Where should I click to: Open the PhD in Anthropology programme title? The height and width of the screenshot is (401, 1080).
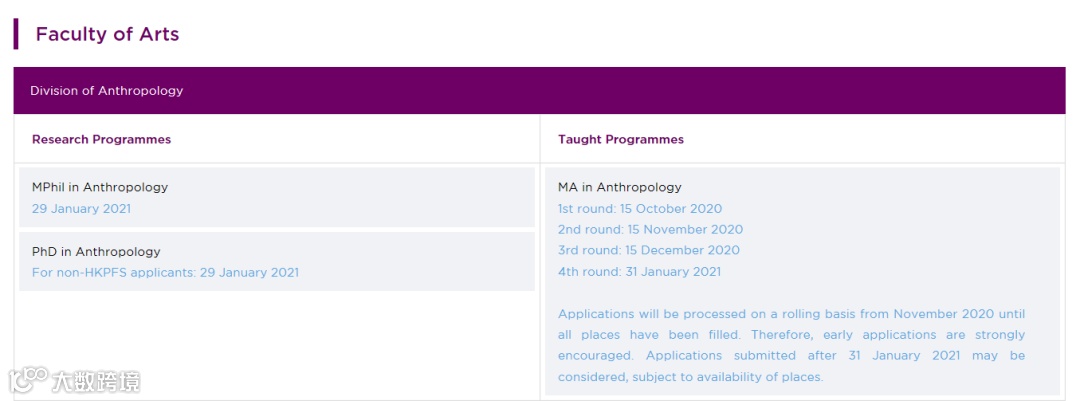pos(96,252)
